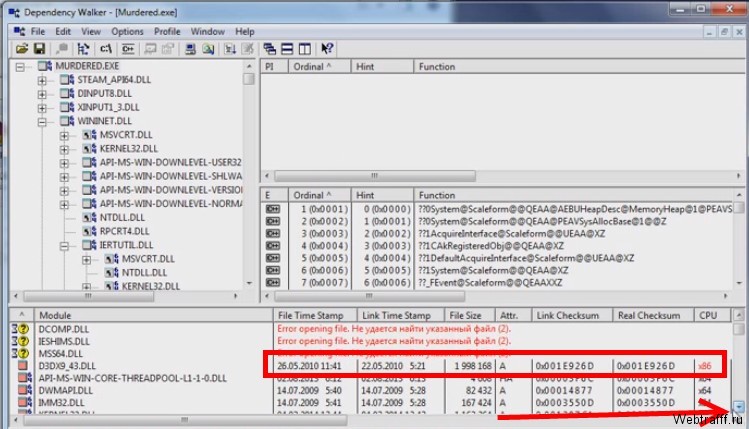The image size is (749, 429).
Task: Click module list scroll-down arrow
Action: tap(738, 407)
